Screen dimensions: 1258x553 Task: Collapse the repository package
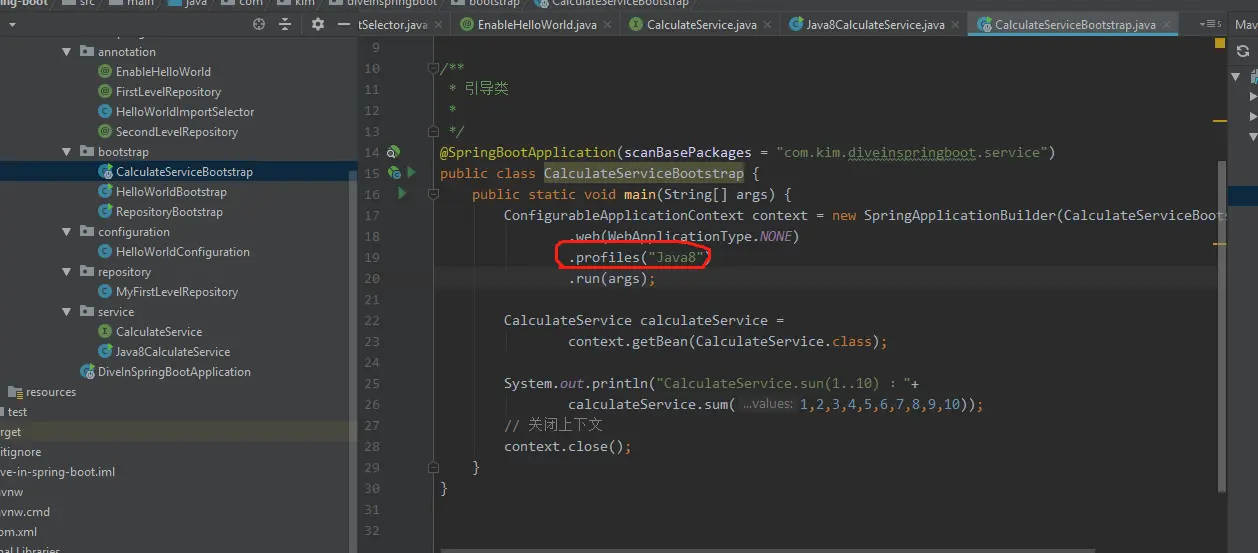68,272
